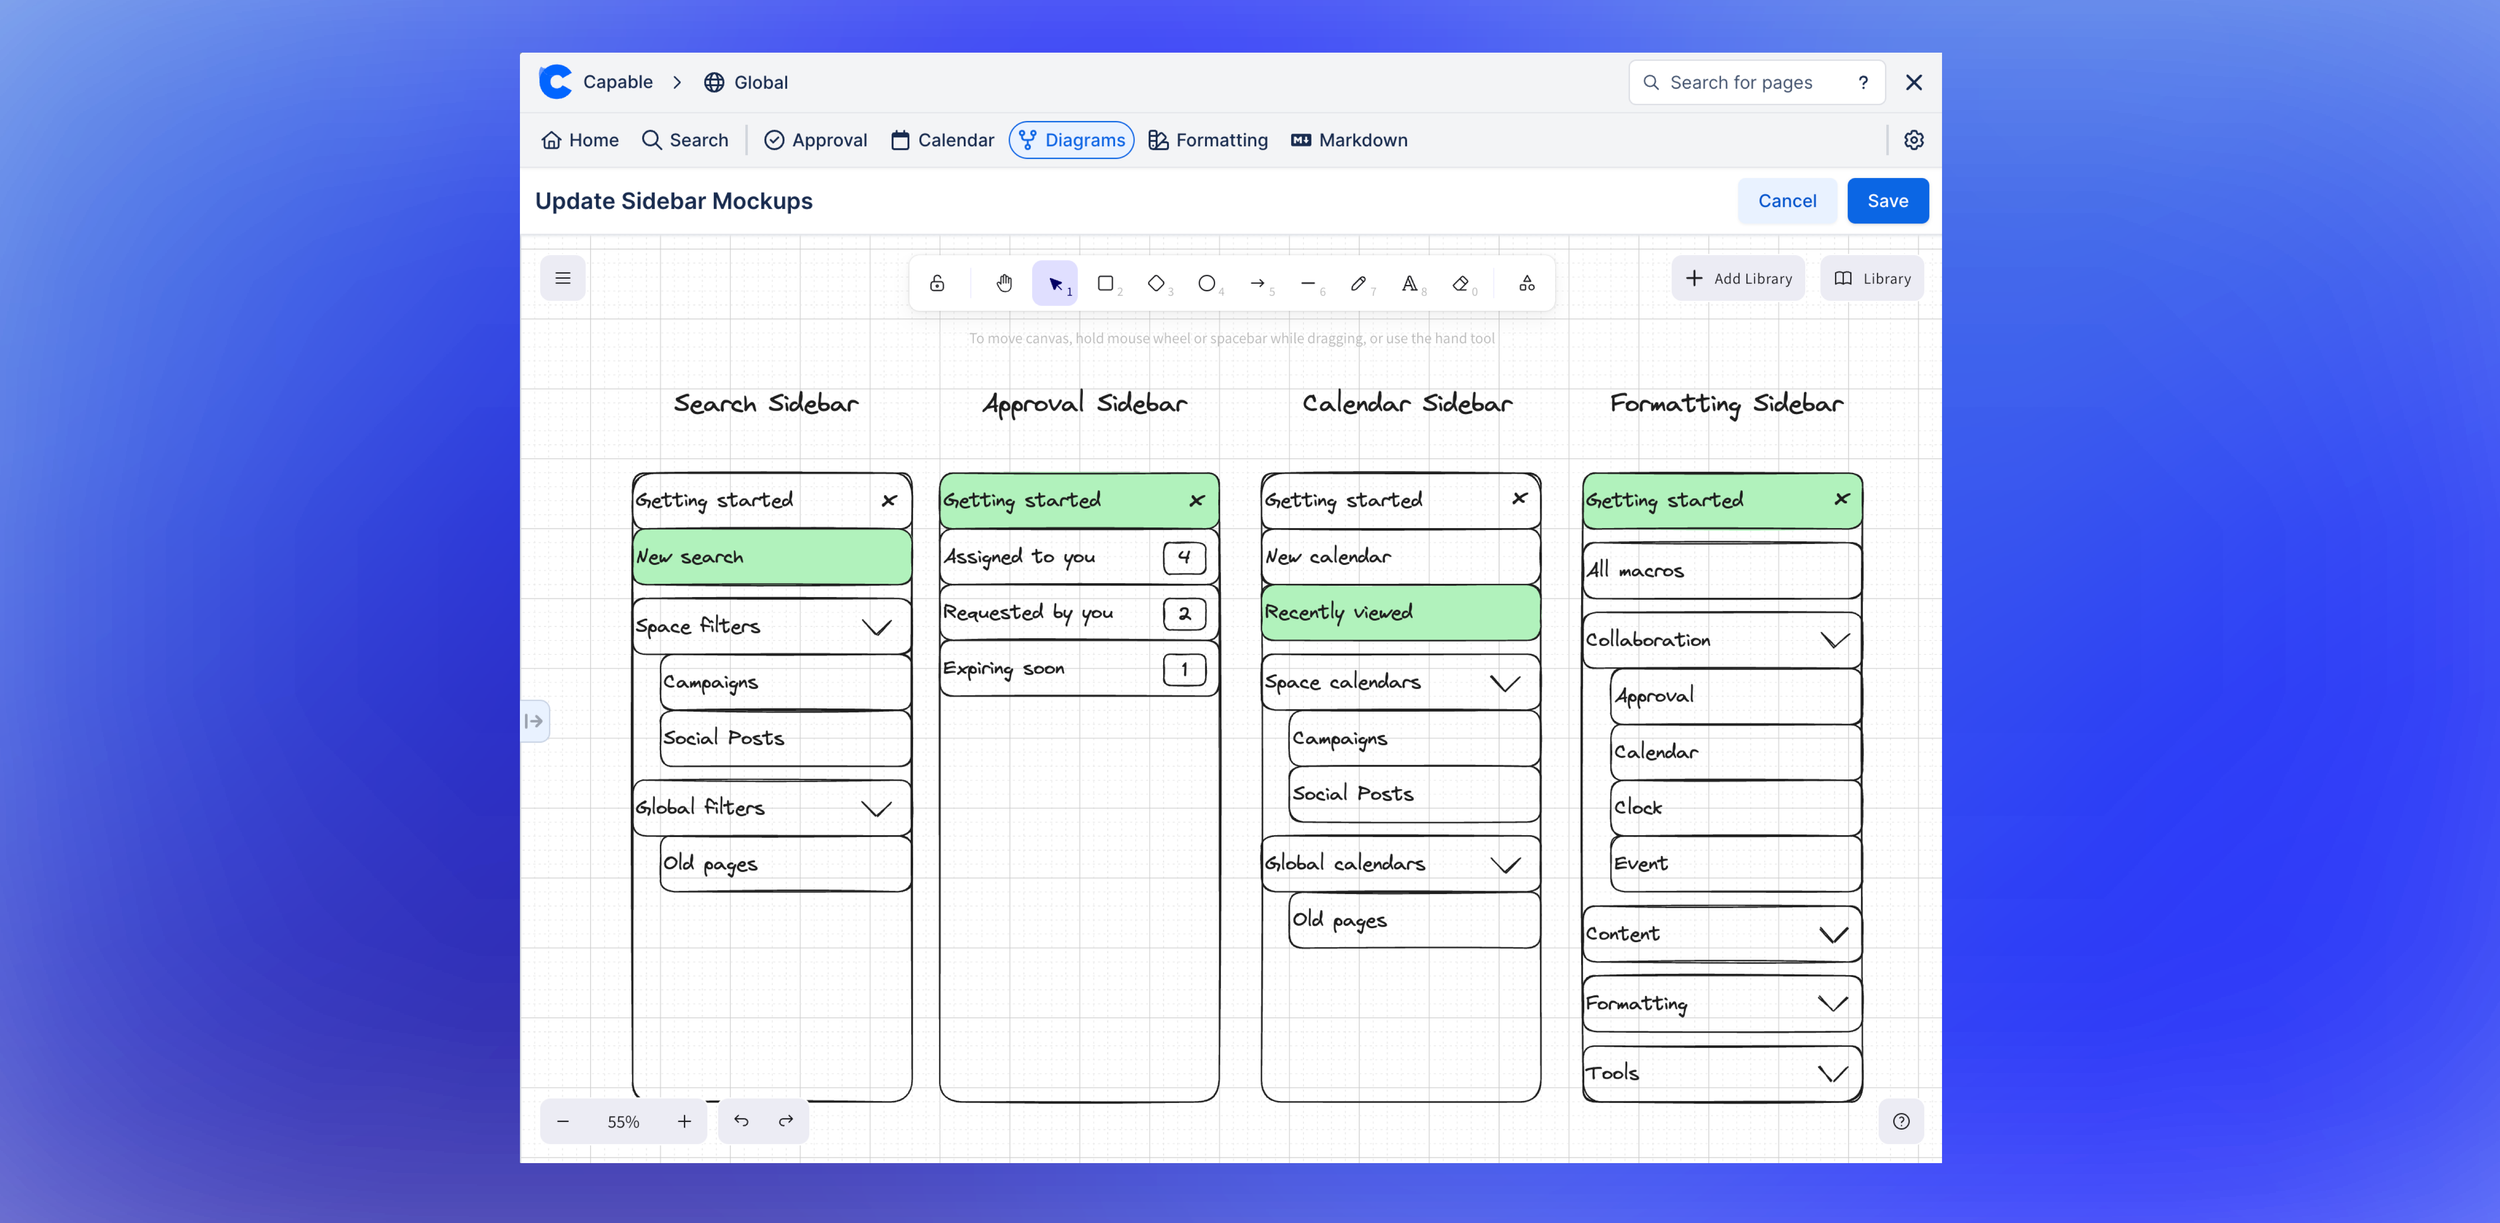
Task: Select the Diamond shape tool
Action: pyautogui.click(x=1156, y=284)
